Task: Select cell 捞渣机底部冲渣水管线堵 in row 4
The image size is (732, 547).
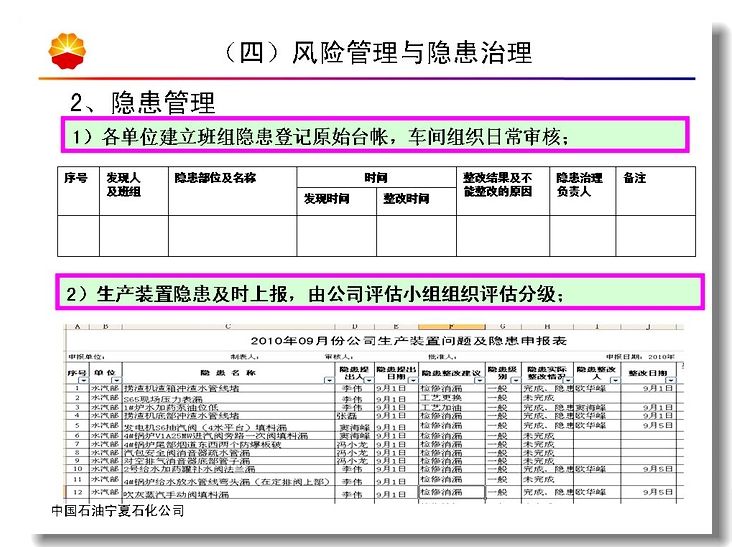Action: pos(228,415)
